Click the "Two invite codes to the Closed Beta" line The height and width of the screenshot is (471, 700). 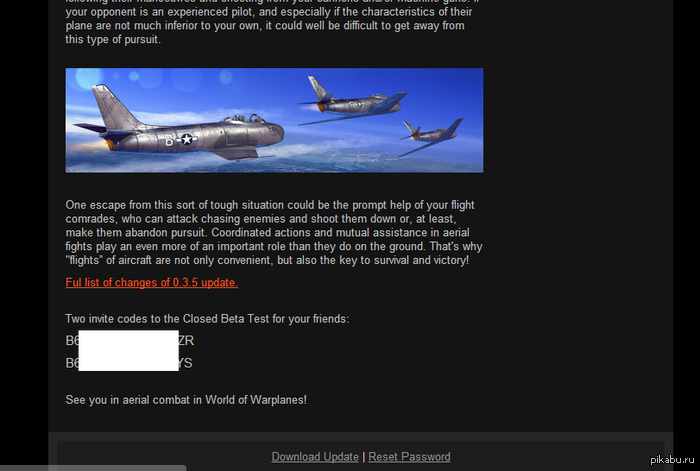pos(207,319)
